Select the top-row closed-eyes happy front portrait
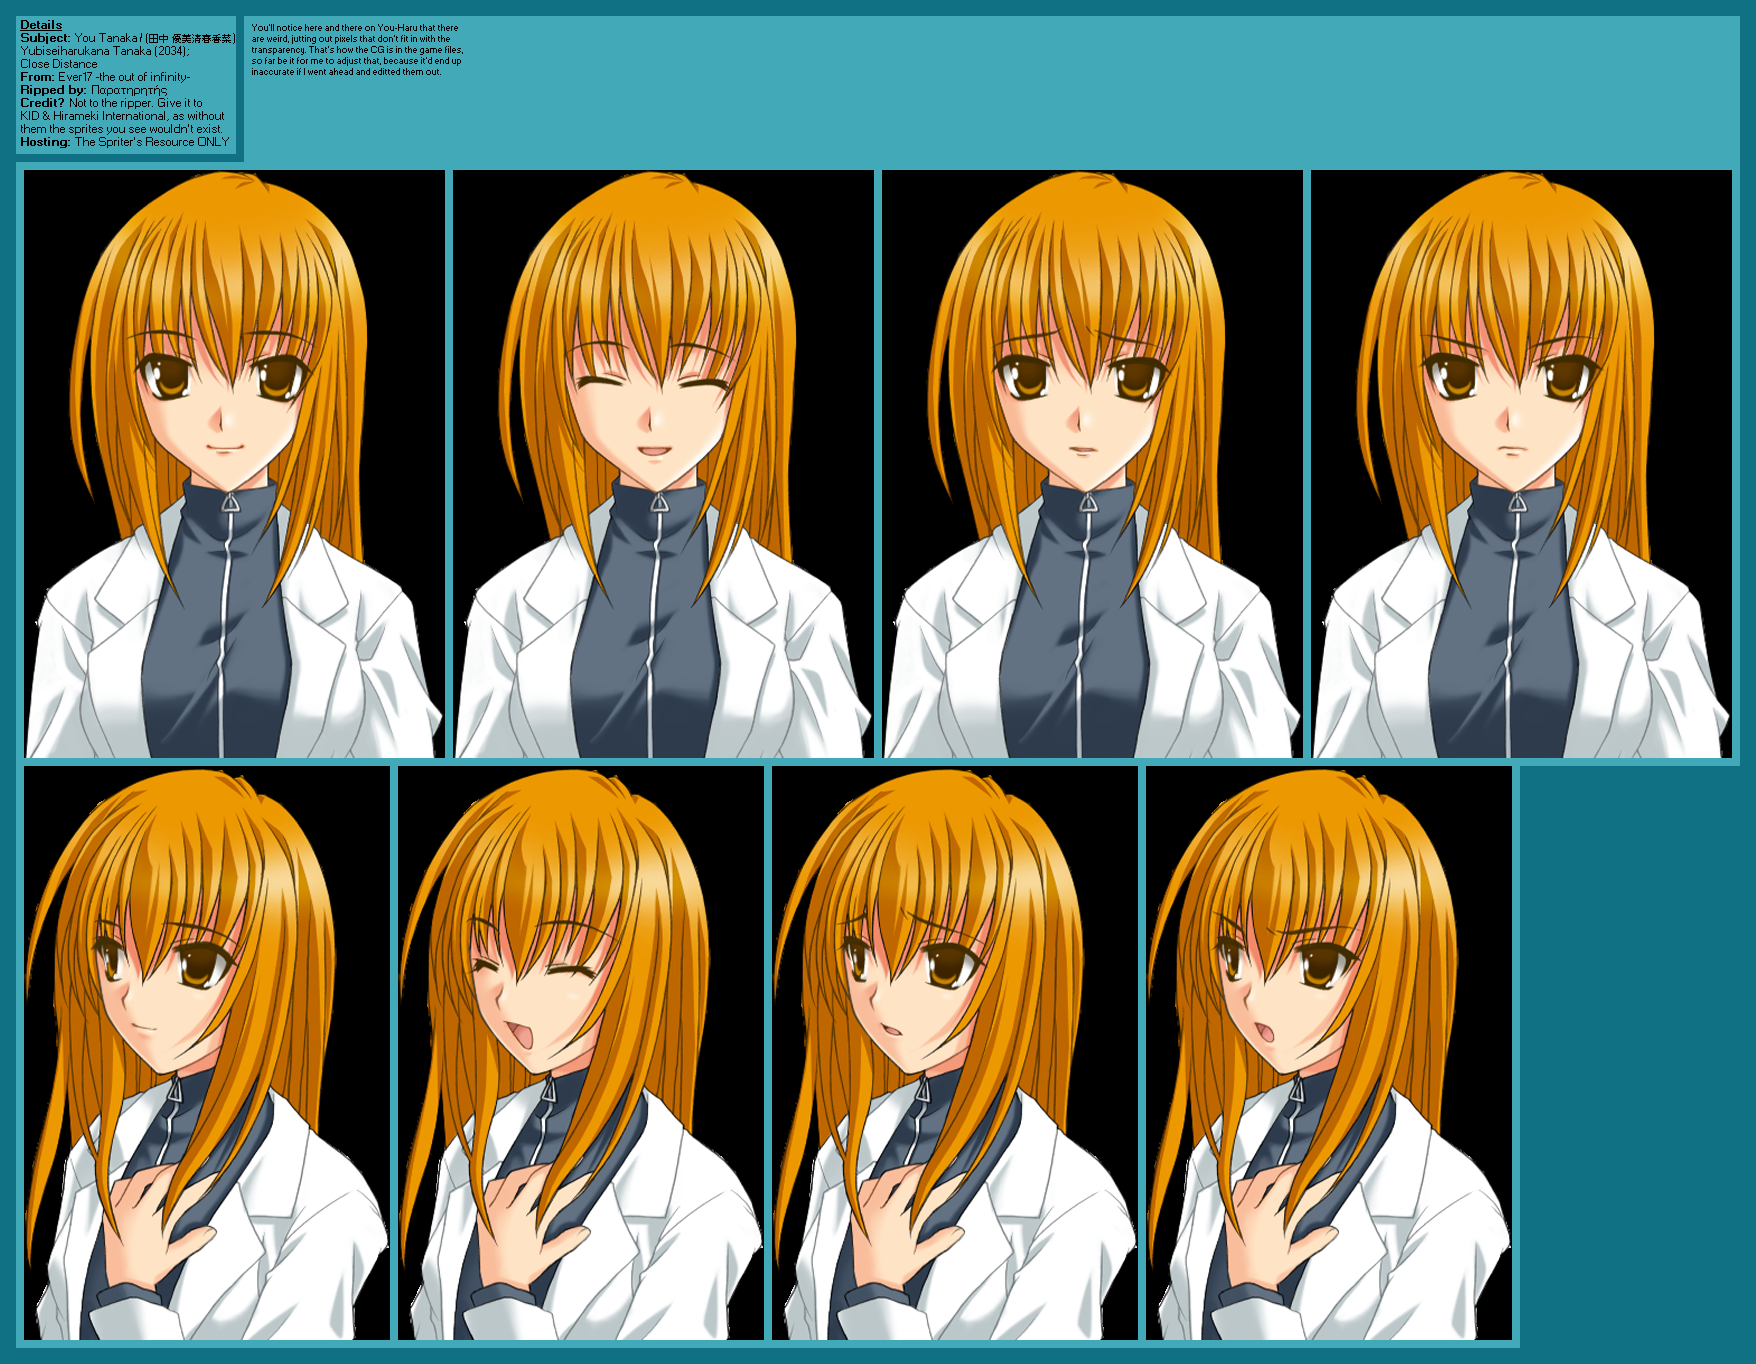 [x=664, y=464]
